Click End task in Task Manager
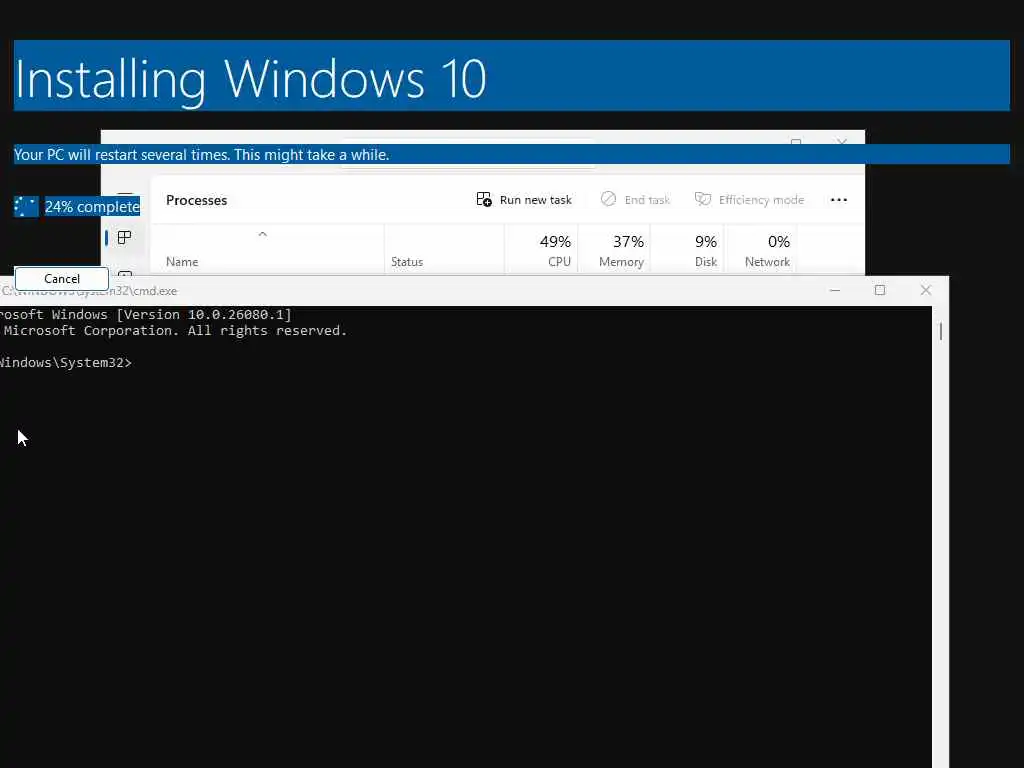Screen dimensions: 1024x768 point(635,200)
